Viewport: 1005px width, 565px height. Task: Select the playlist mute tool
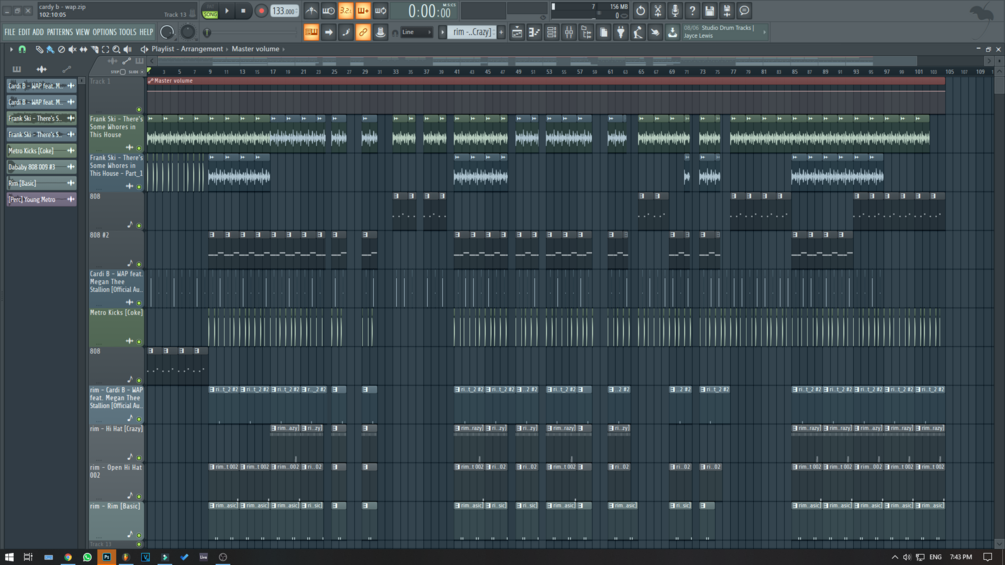(x=72, y=49)
